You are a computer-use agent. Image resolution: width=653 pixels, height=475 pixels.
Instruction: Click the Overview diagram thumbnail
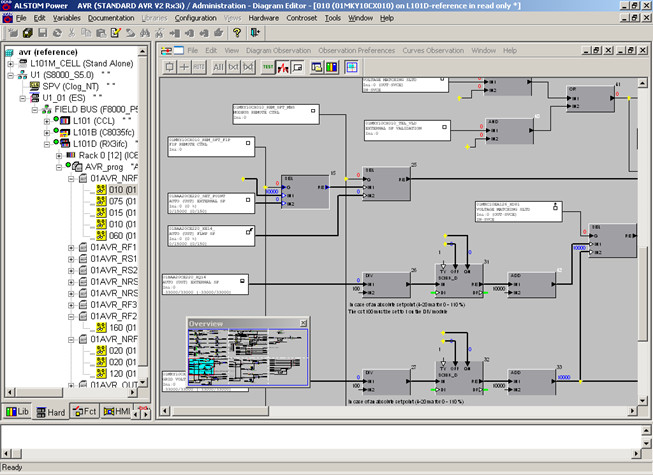point(247,358)
